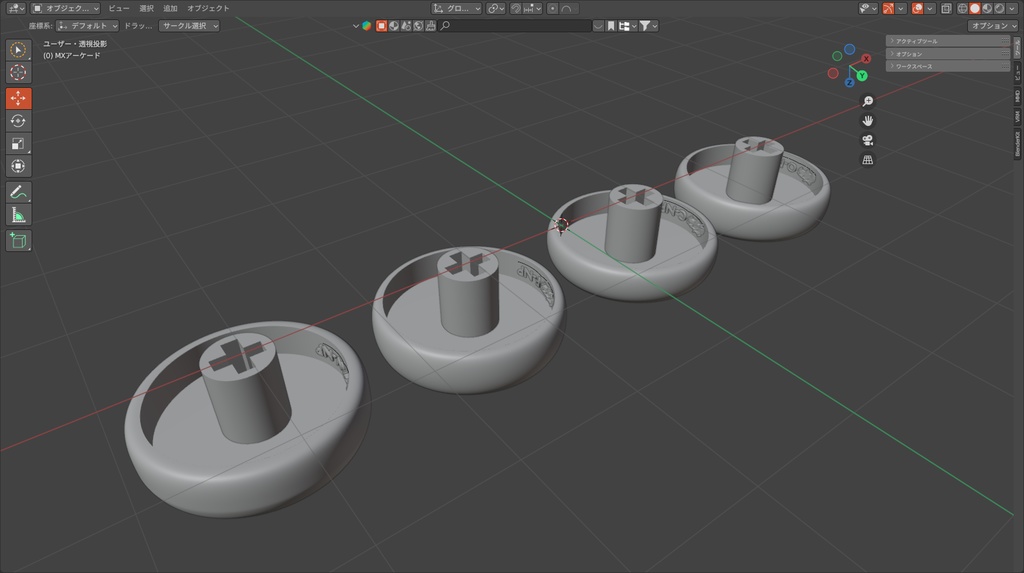1024x573 pixels.
Task: Open the サークル選択 drag dropdown
Action: pos(189,25)
